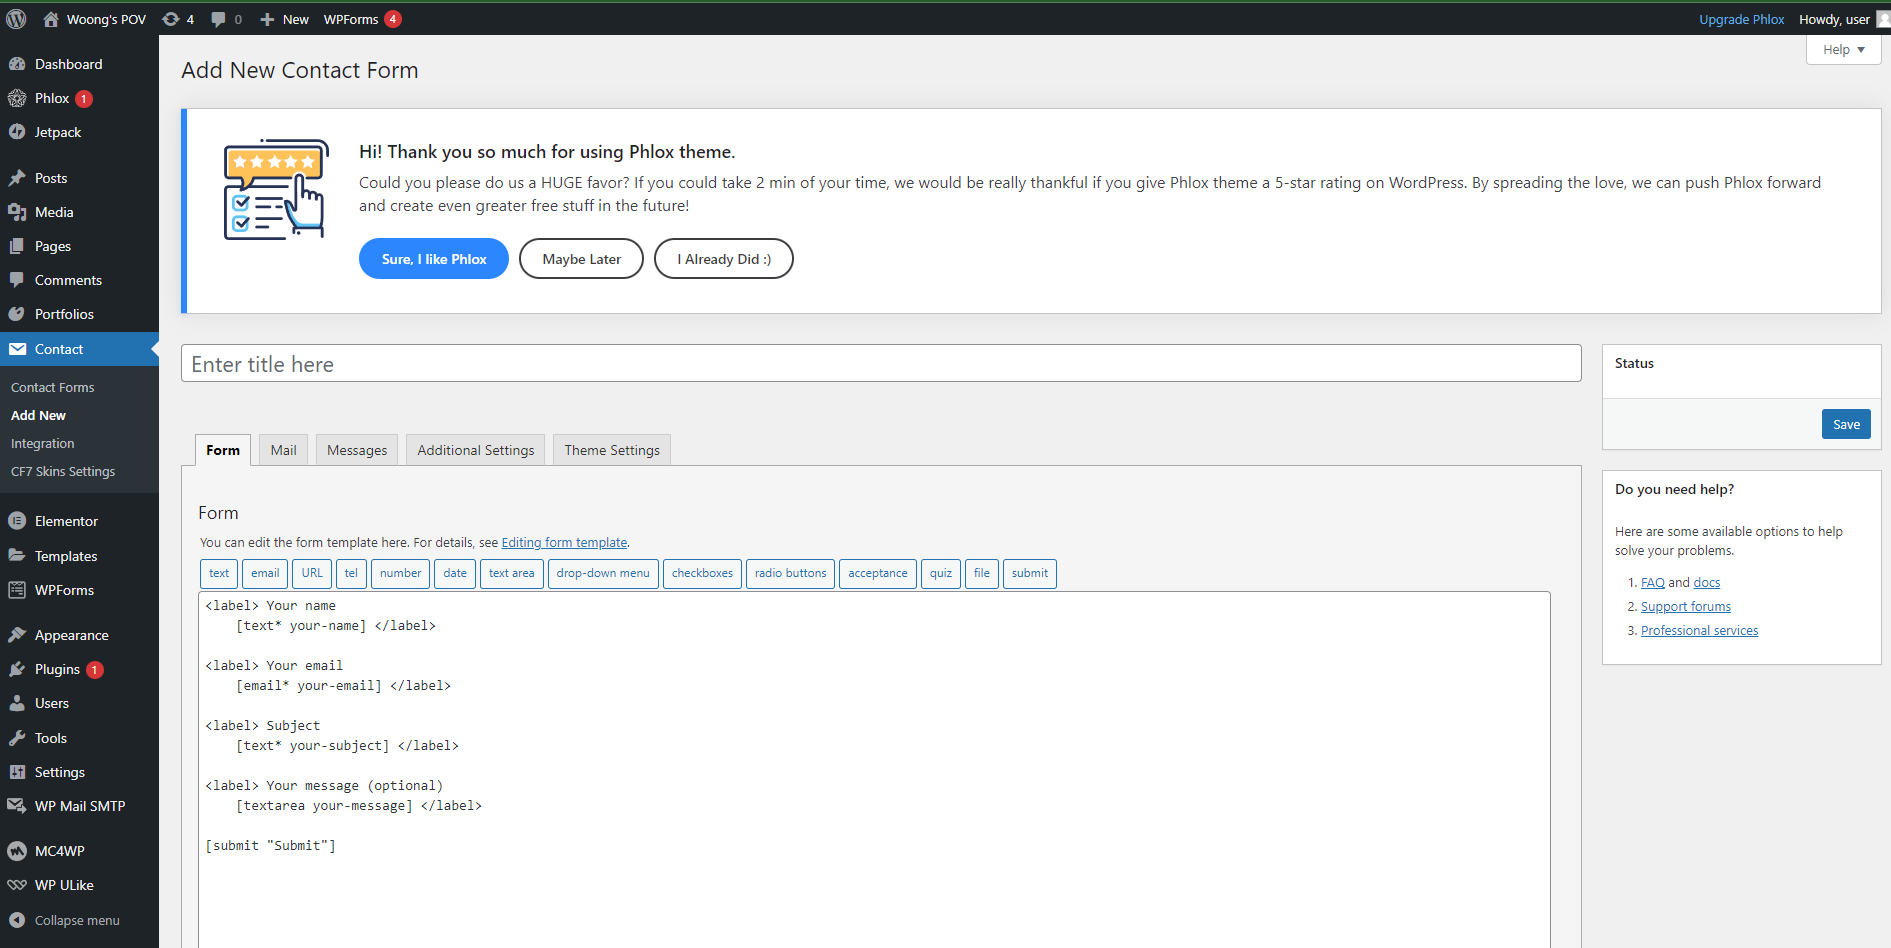Image resolution: width=1891 pixels, height=948 pixels.
Task: Insert a quiz tag
Action: [941, 573]
